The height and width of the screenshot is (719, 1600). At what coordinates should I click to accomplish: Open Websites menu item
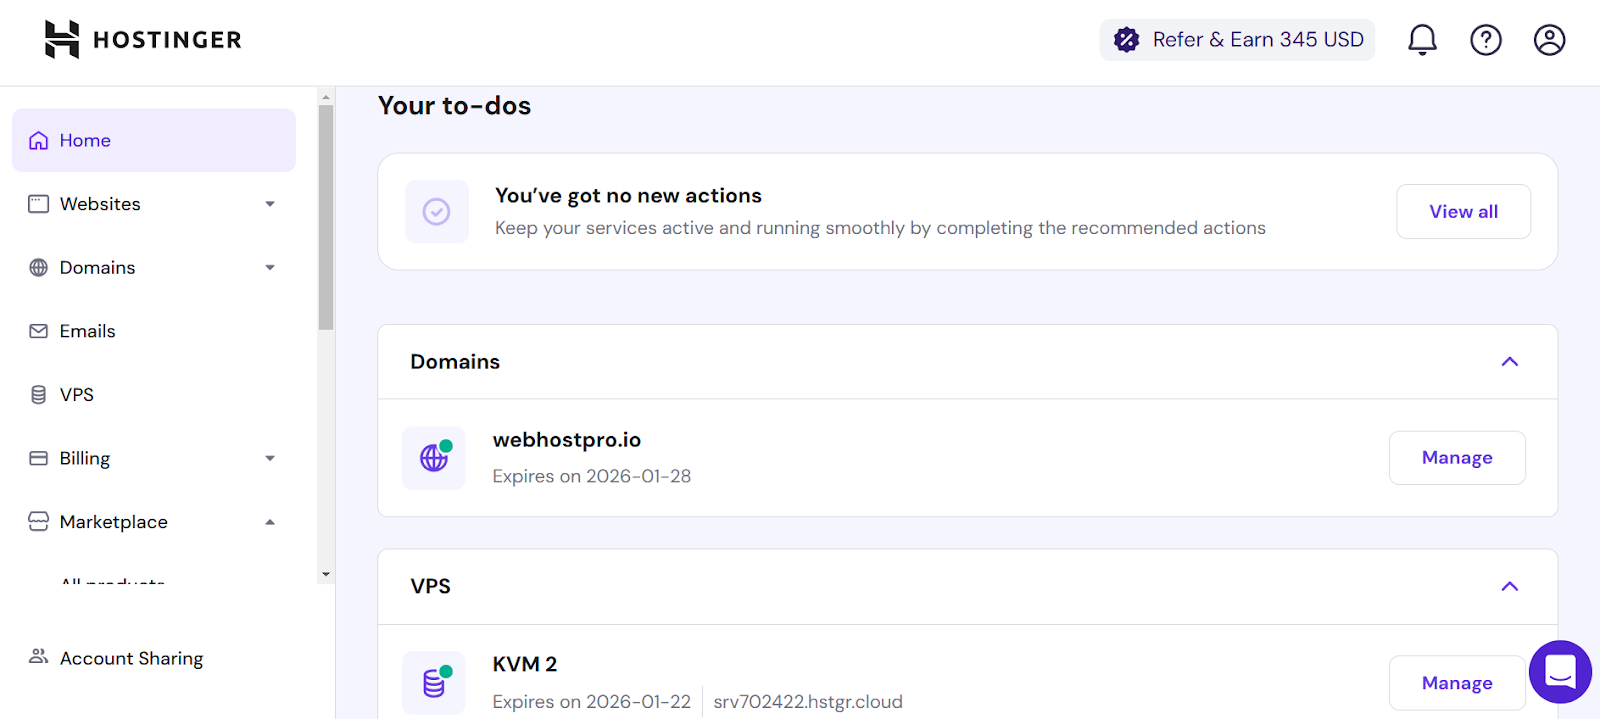(154, 204)
